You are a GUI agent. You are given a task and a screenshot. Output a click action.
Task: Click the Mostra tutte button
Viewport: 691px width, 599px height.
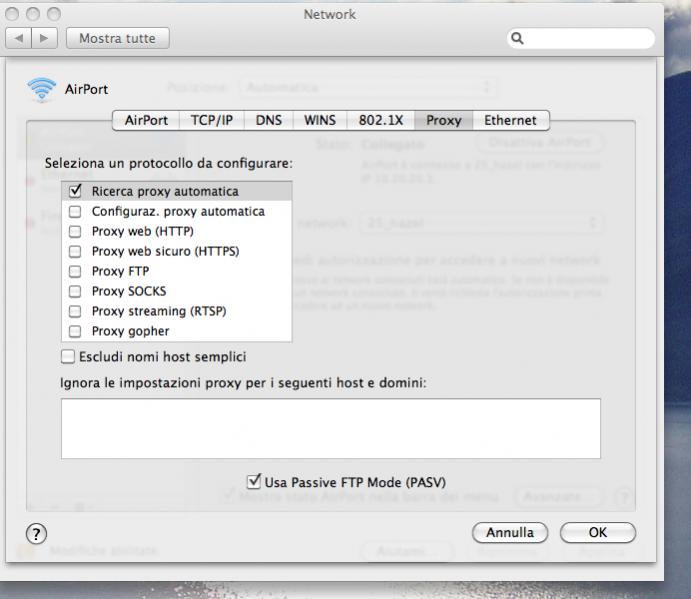118,38
